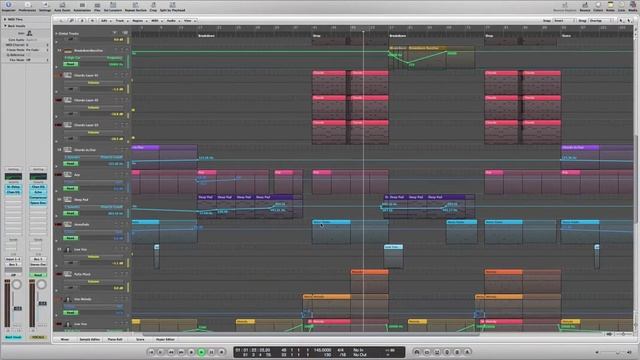Click the tempo field in transport display
This screenshot has height=360, width=640.
(322, 350)
